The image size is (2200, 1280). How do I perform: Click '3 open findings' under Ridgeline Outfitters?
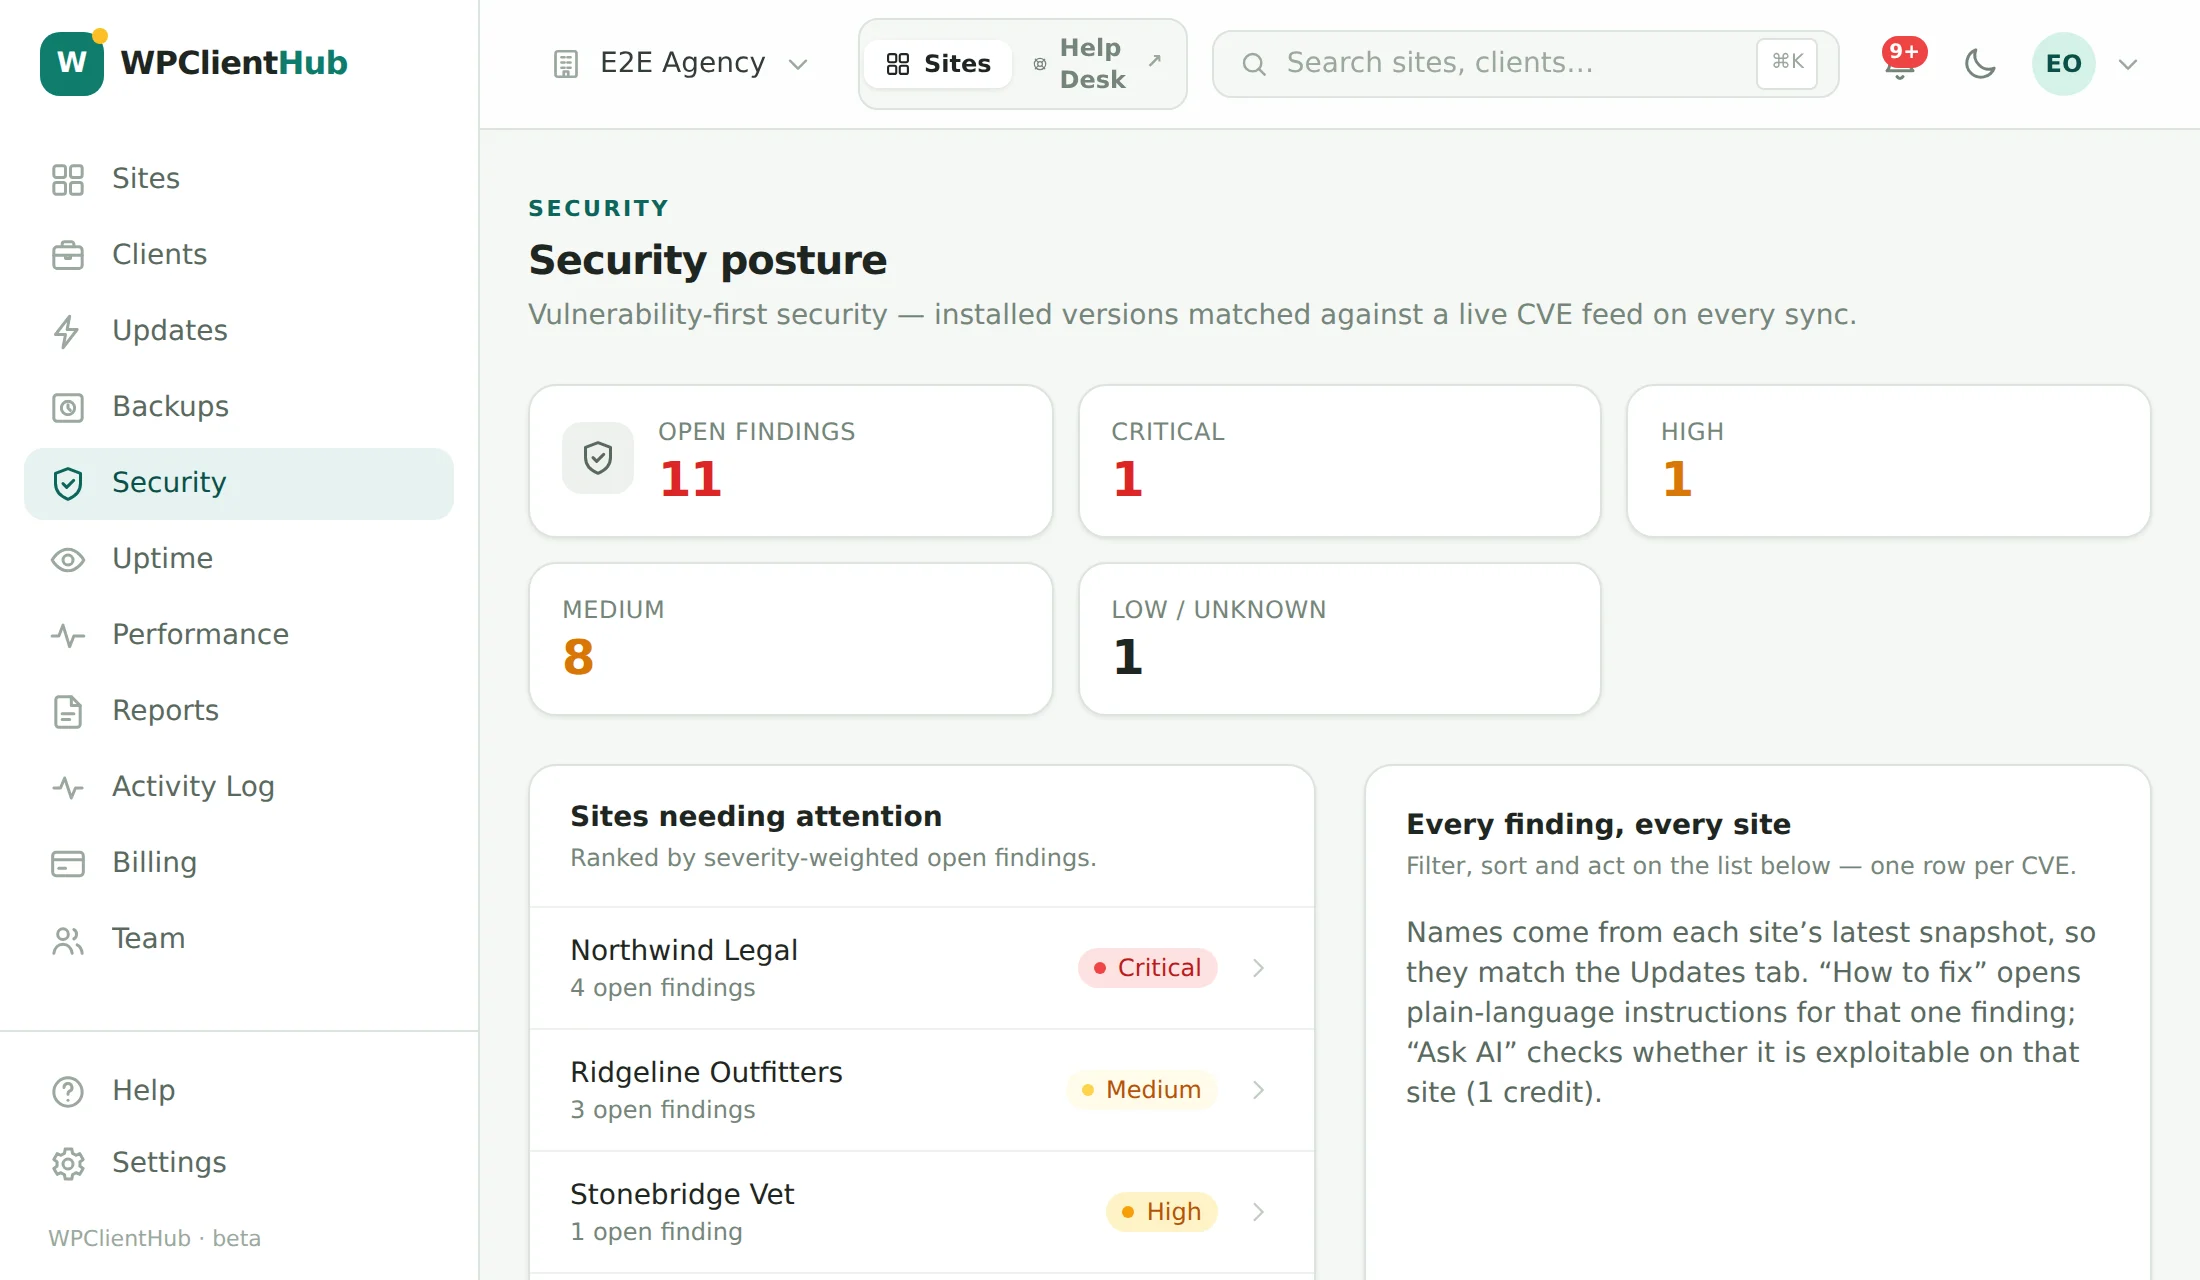point(662,1110)
